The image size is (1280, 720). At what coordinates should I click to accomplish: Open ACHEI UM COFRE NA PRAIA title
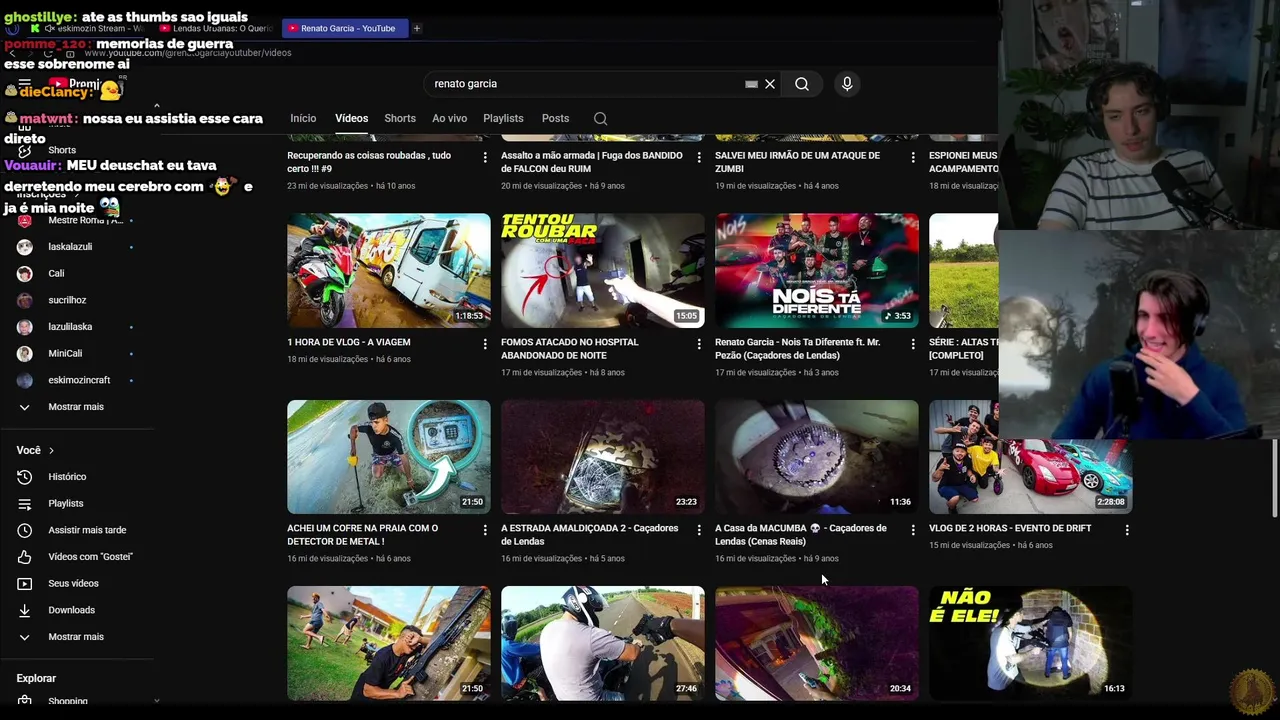363,535
